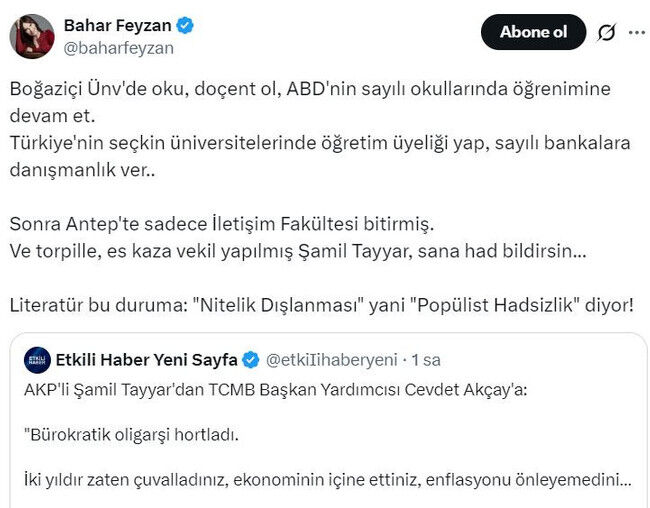
Task: Click Bahar Feyzan's profile photo
Action: click(32, 35)
